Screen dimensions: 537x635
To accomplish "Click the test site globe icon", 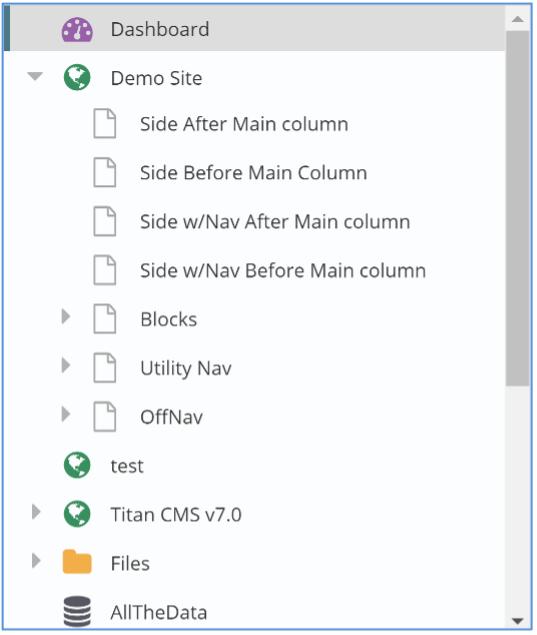I will click(x=77, y=465).
